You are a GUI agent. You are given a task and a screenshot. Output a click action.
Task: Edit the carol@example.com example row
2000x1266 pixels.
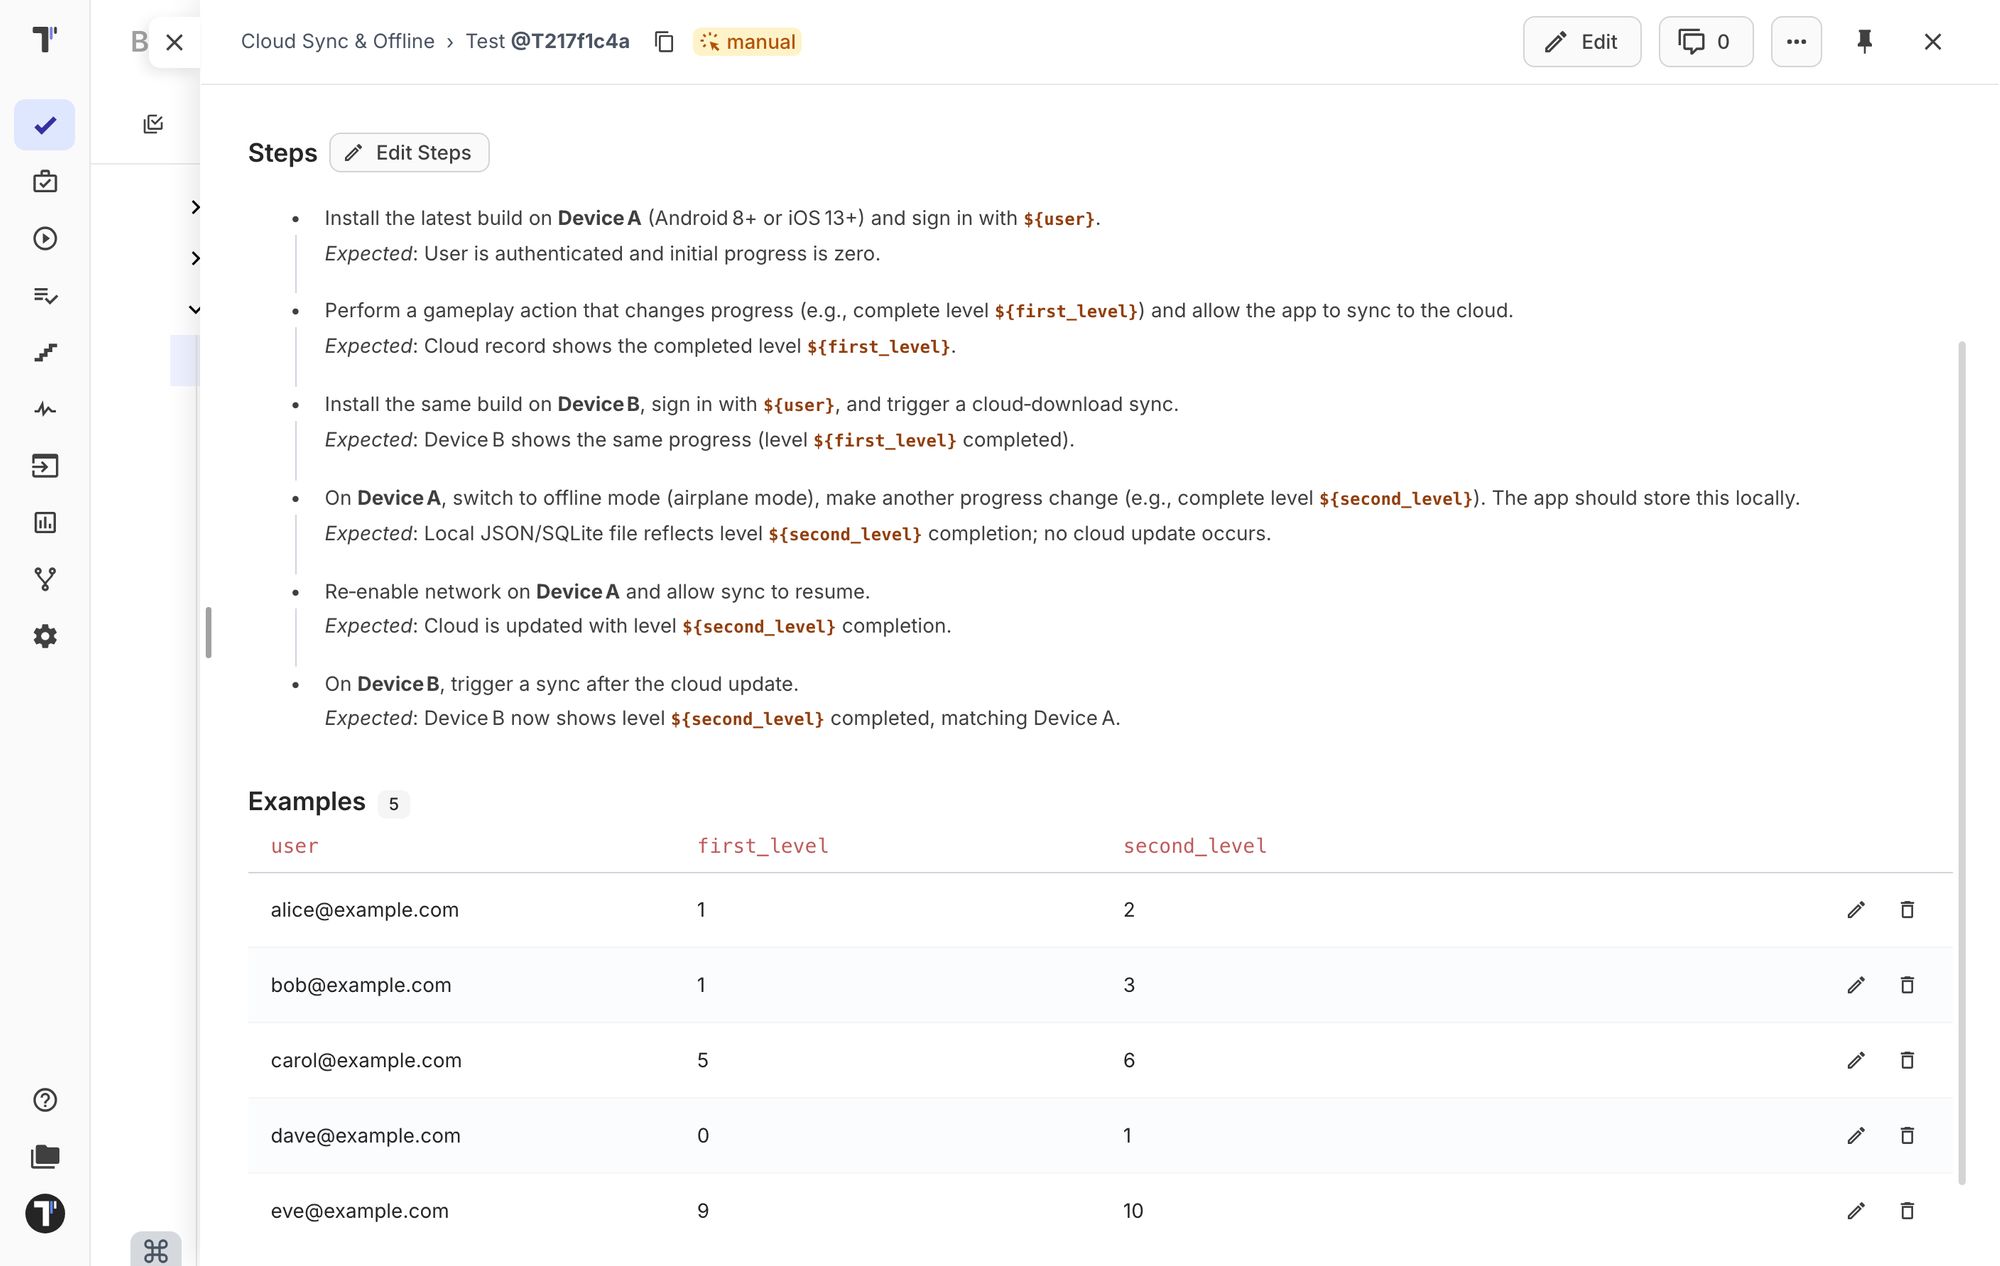coord(1856,1060)
